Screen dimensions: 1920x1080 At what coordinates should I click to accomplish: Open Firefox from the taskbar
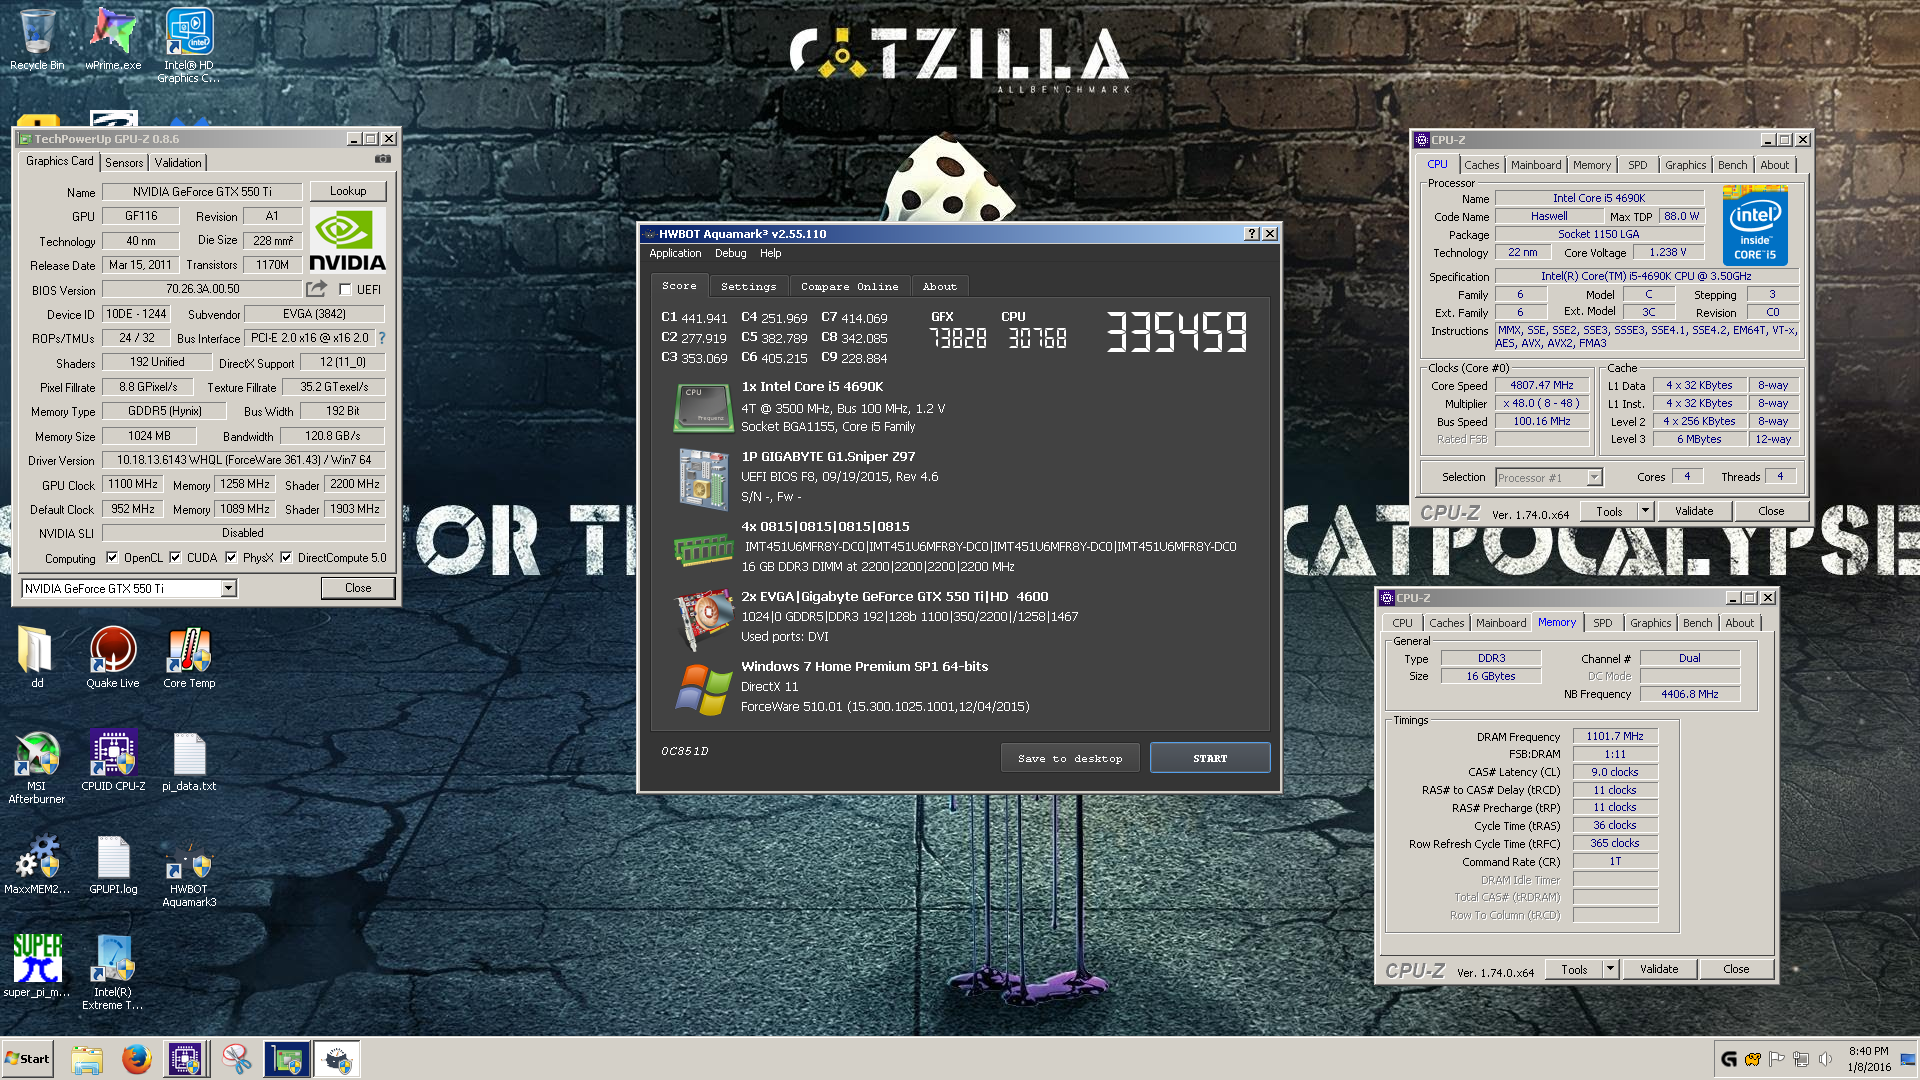click(136, 1059)
